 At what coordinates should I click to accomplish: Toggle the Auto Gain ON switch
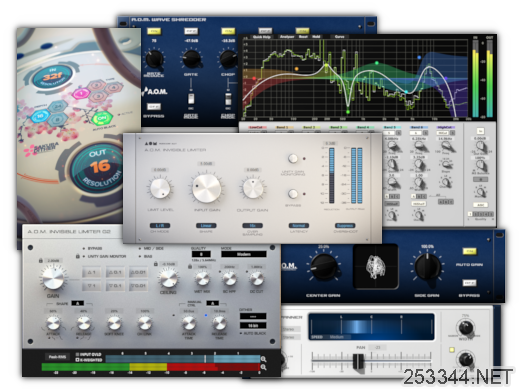click(x=469, y=251)
